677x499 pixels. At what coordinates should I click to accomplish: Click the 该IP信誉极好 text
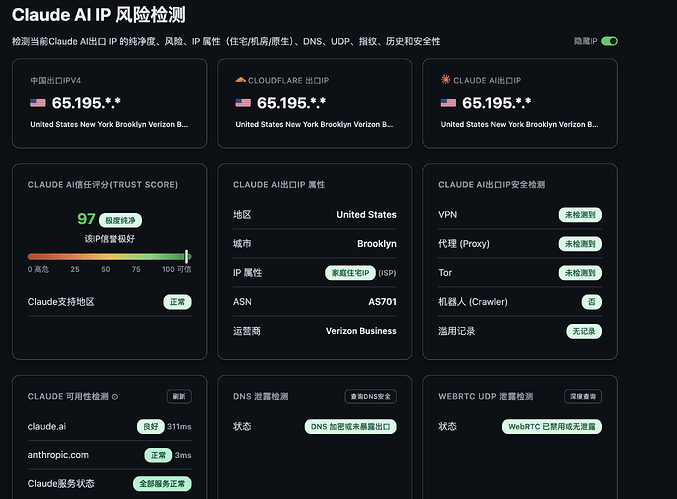tap(110, 239)
